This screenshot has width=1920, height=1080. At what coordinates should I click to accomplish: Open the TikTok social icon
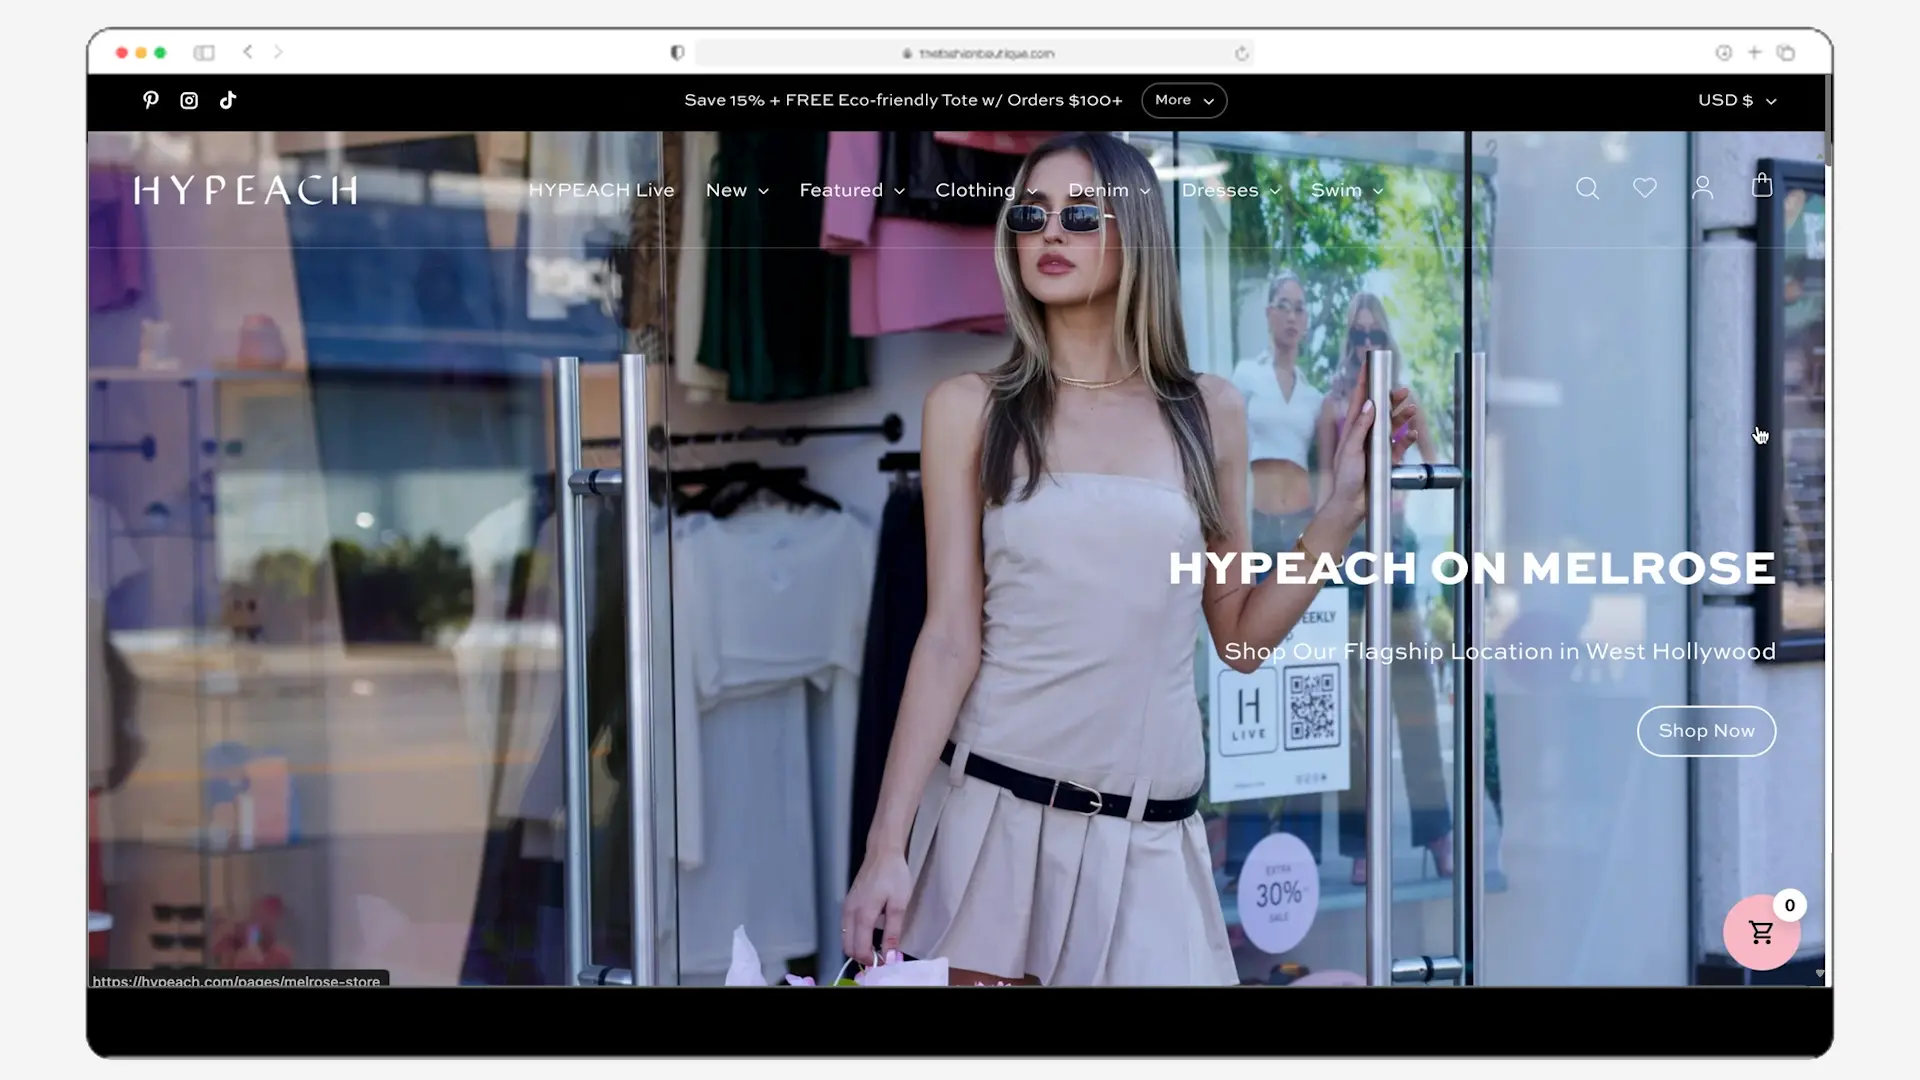tap(228, 100)
